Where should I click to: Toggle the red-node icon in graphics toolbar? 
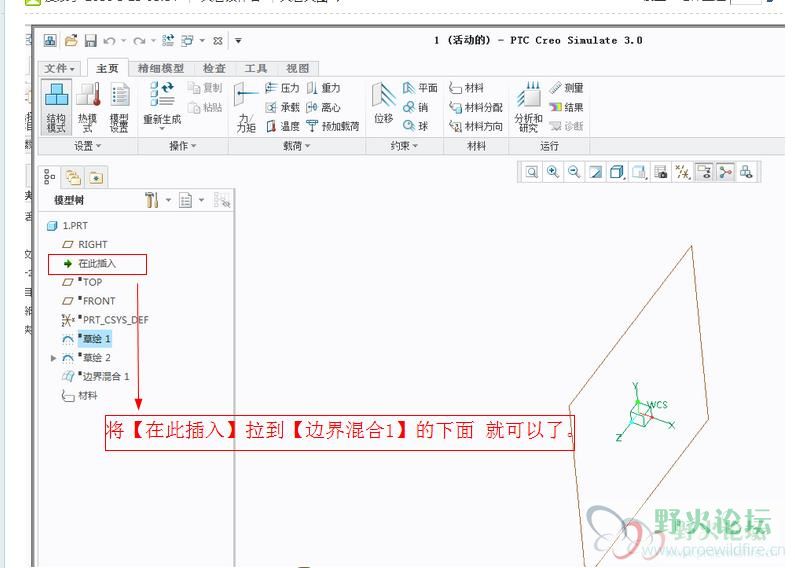pos(725,172)
